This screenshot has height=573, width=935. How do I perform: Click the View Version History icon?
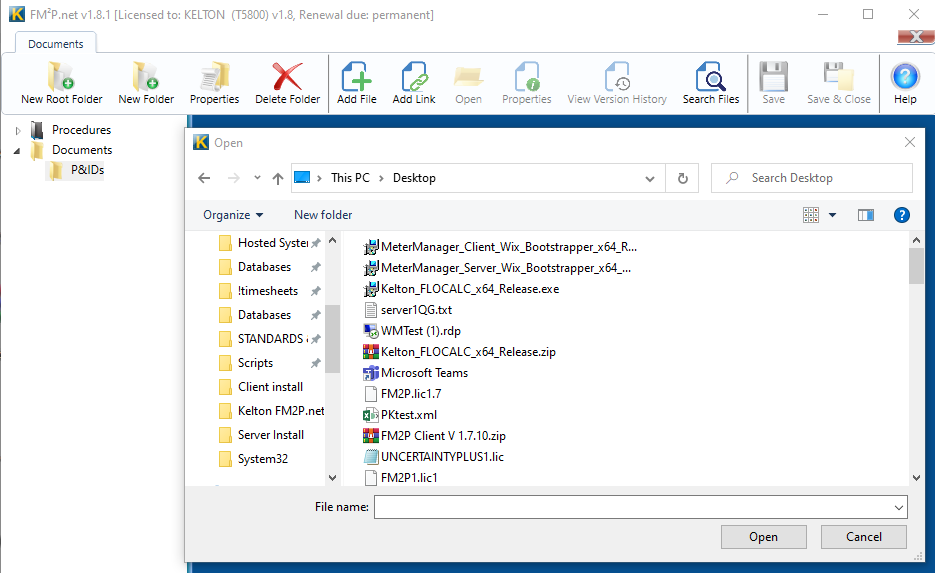(x=617, y=77)
